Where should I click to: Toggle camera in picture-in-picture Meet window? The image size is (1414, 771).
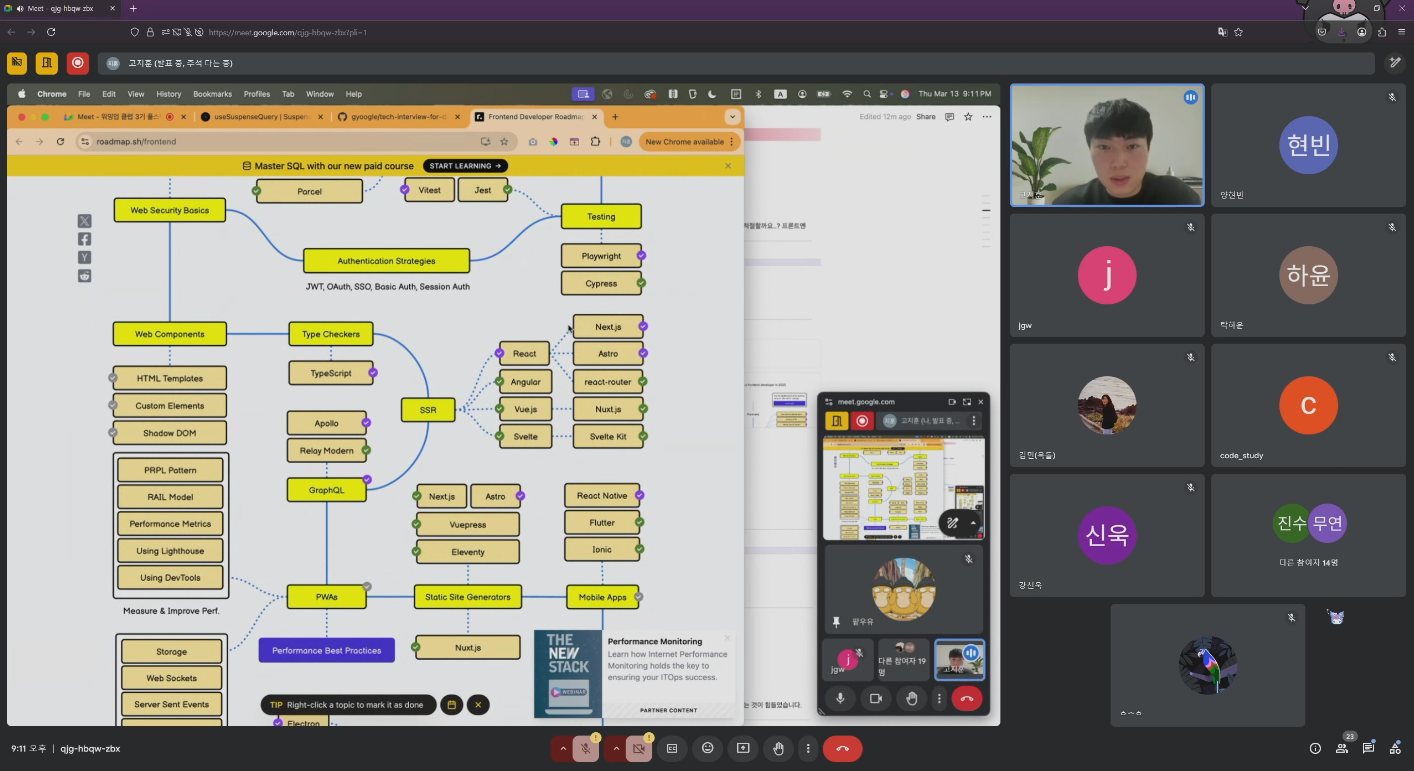click(876, 699)
